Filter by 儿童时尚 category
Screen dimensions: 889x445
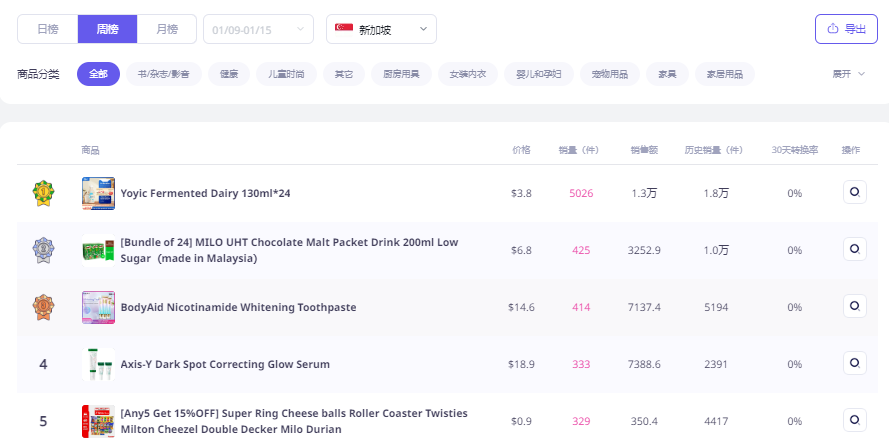(286, 74)
